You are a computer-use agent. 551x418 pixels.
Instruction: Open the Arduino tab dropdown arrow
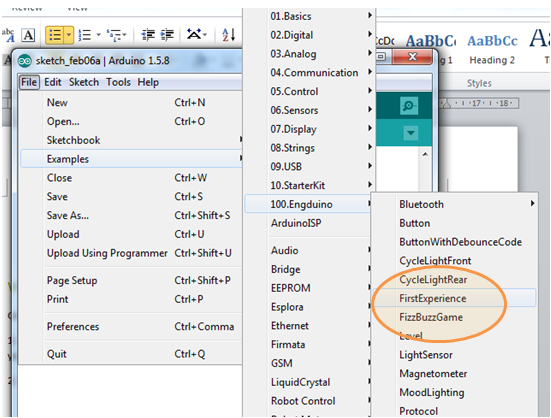pyautogui.click(x=410, y=133)
